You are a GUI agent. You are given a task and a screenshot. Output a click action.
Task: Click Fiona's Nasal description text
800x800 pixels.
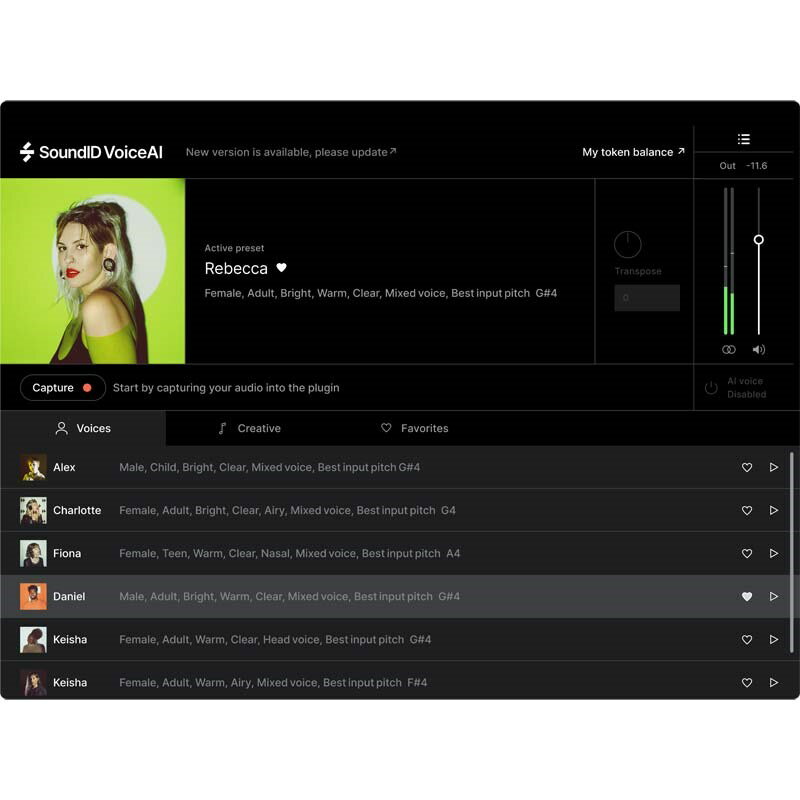click(289, 554)
